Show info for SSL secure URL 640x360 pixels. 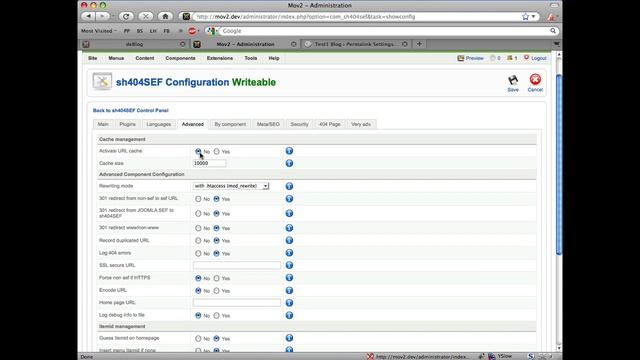click(289, 265)
